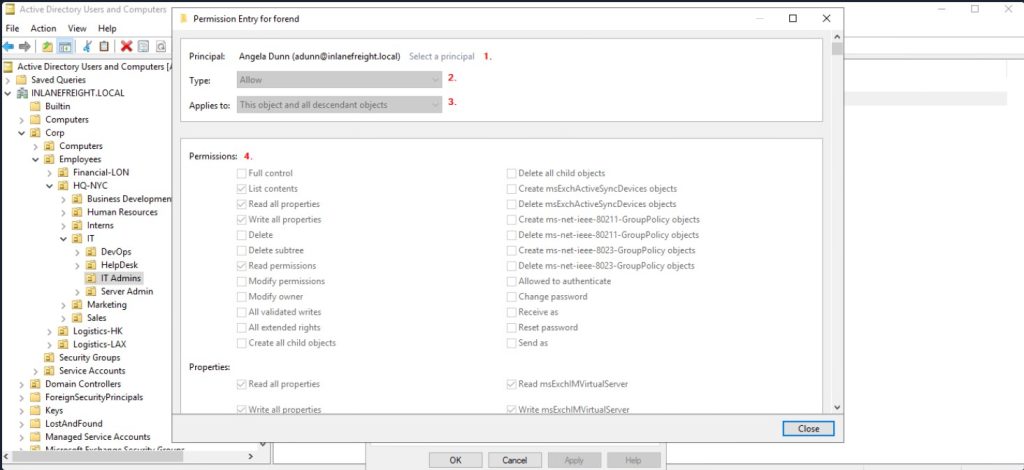The width and height of the screenshot is (1024, 470).
Task: Click the Properties sheet toolbar icon
Action: tap(144, 46)
